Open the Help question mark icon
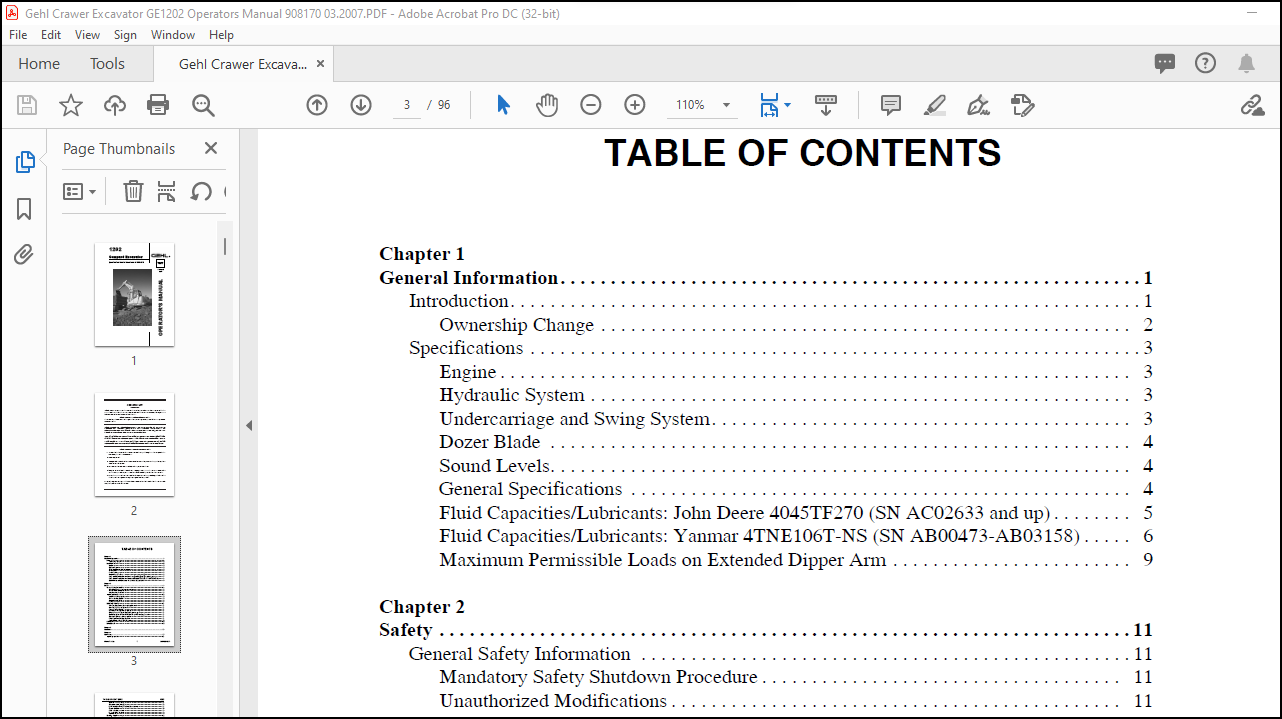This screenshot has width=1282, height=719. [x=1206, y=63]
